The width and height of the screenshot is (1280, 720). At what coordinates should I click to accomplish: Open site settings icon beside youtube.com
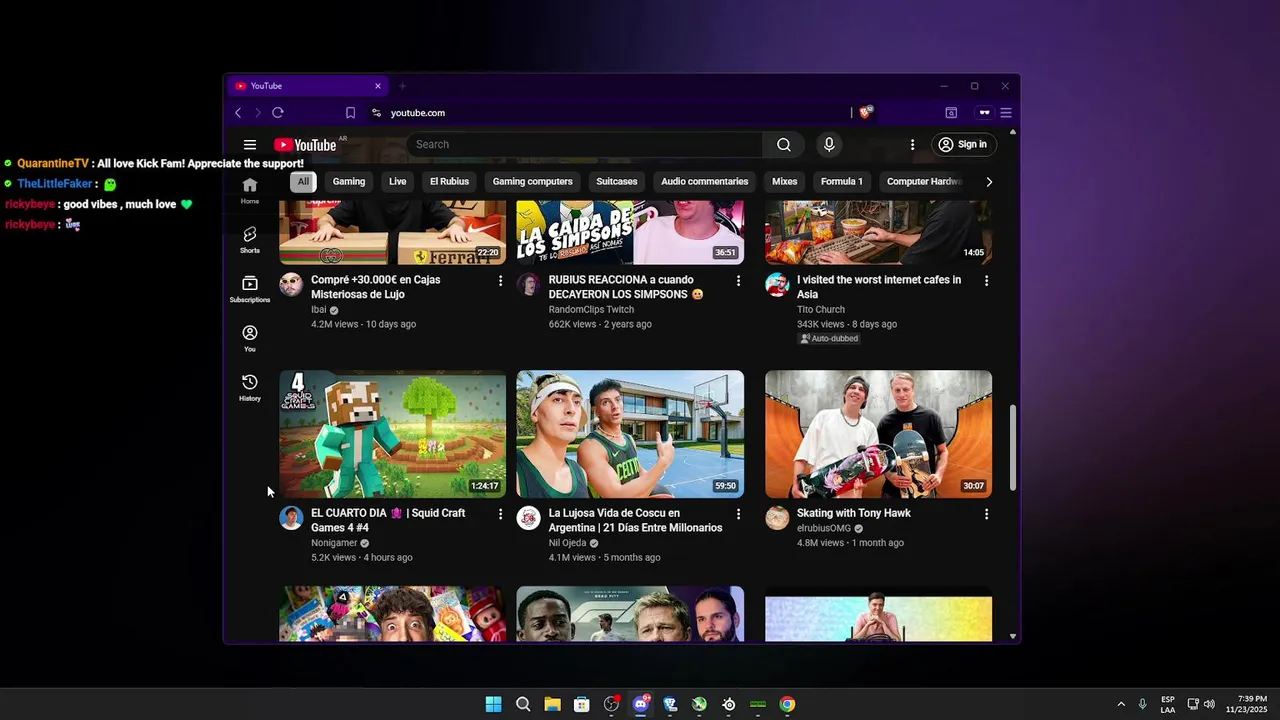coord(376,113)
